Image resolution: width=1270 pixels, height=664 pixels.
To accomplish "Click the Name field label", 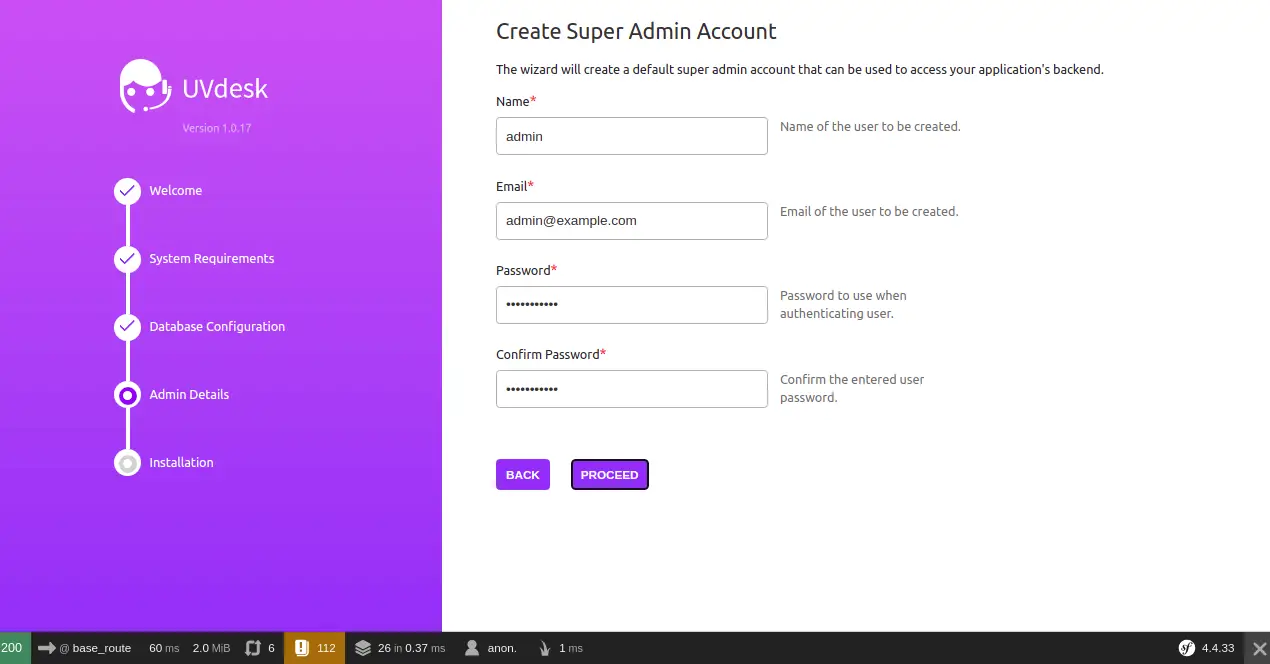I will [x=516, y=102].
